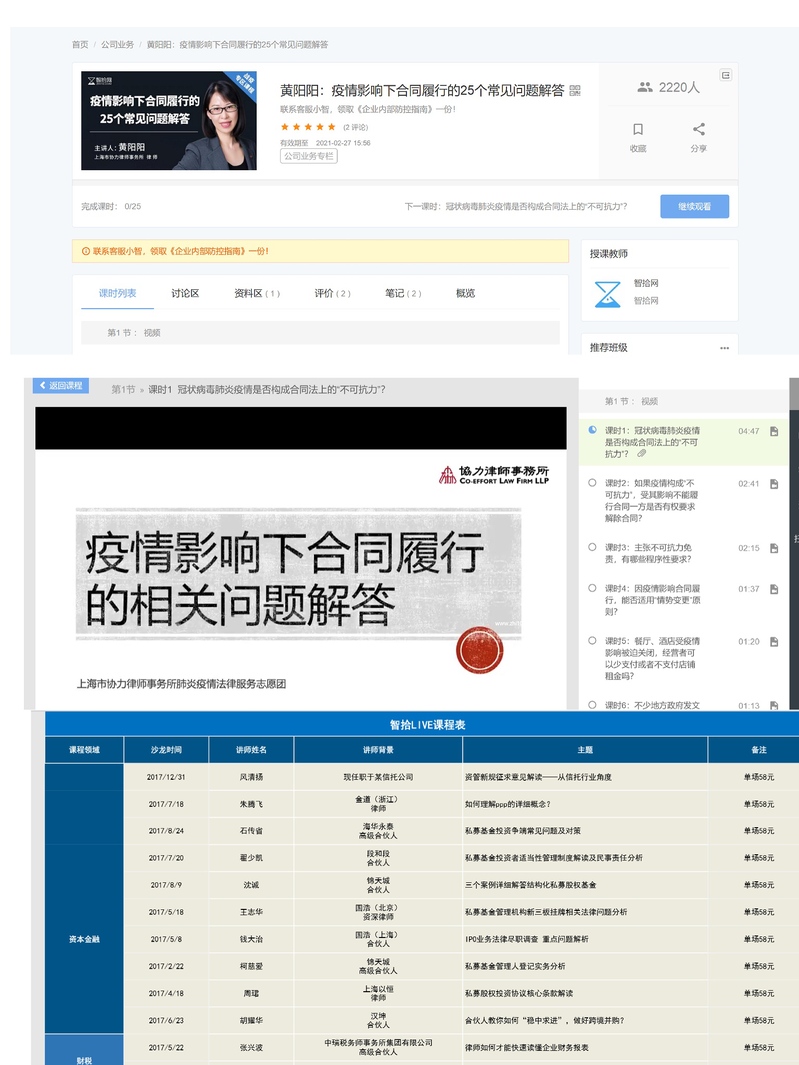This screenshot has width=799, height=1065.
Task: Switch to the 概览 tab
Action: coord(465,293)
